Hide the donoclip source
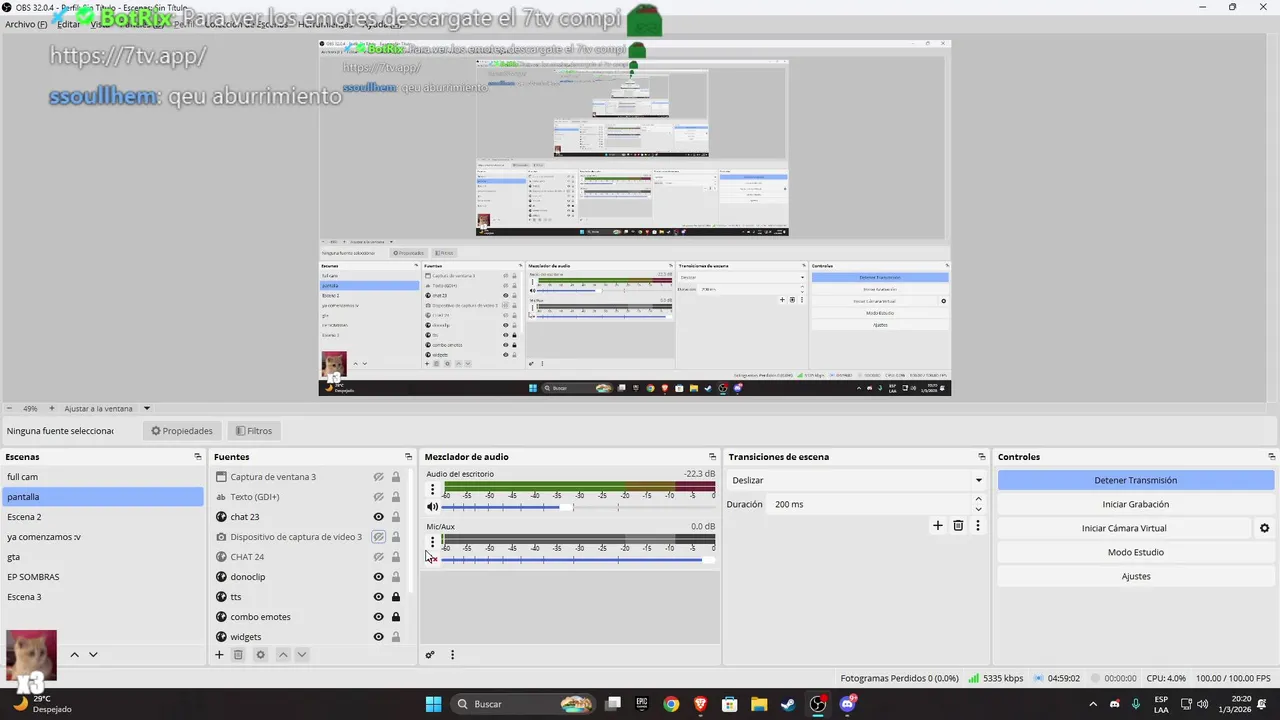 [x=379, y=577]
